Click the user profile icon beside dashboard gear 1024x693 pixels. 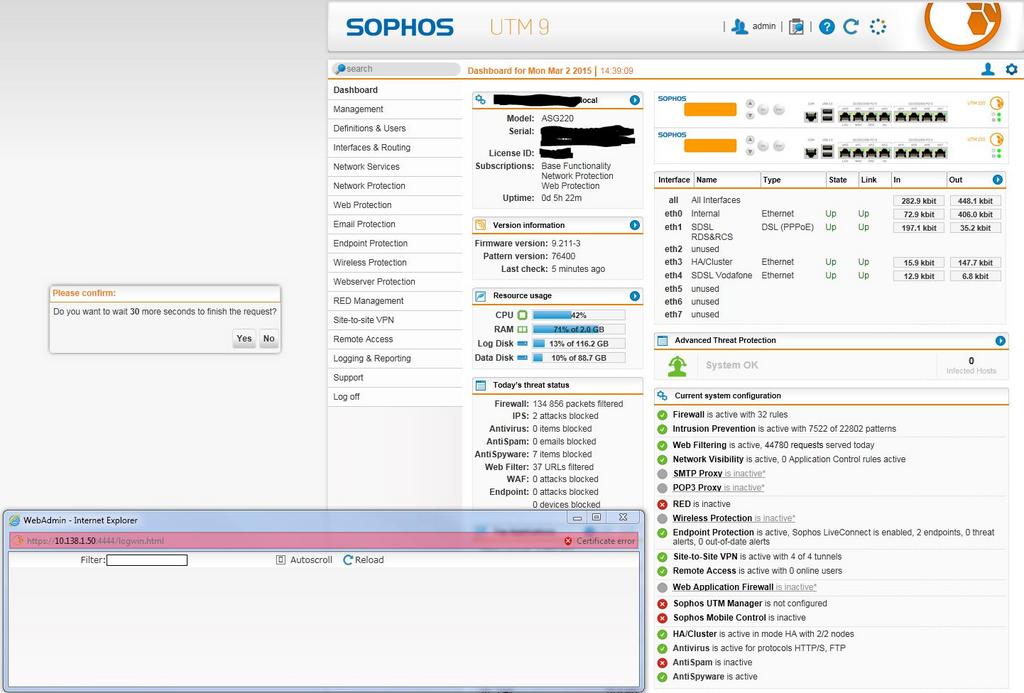pos(988,69)
